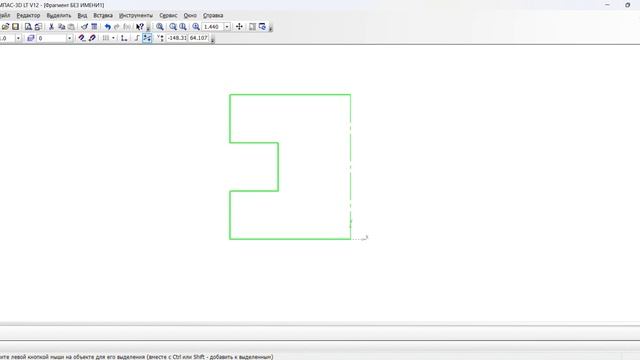This screenshot has width=640, height=360.
Task: Click the zoom scale value field 1.440
Action: [213, 27]
